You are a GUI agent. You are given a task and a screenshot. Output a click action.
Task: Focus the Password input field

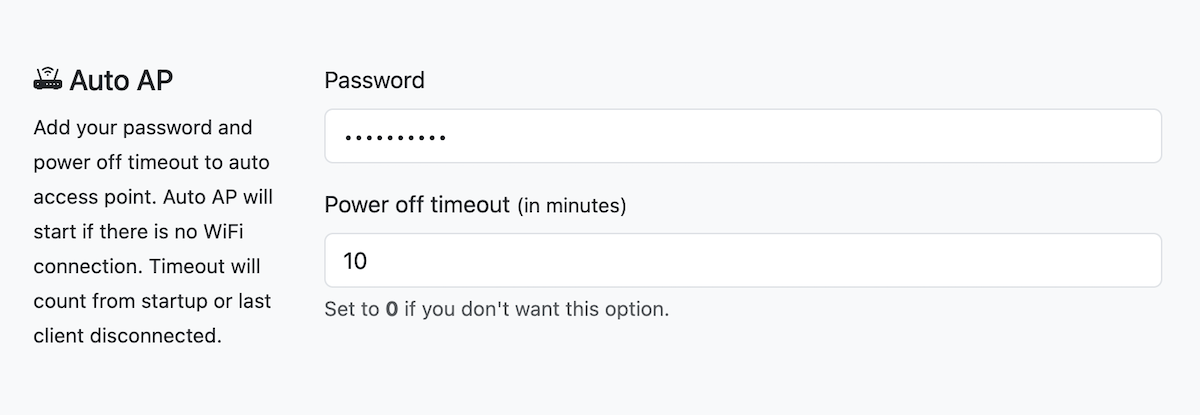click(x=742, y=136)
